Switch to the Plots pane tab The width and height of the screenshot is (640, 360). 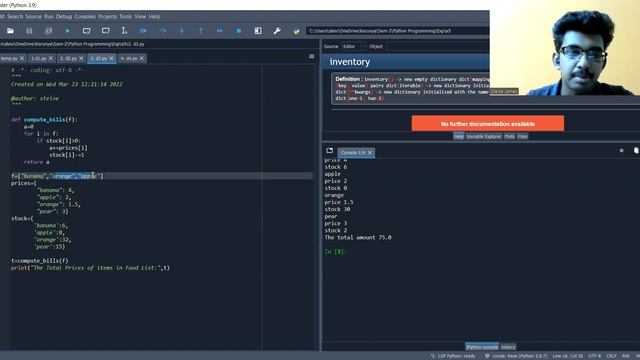[509, 136]
